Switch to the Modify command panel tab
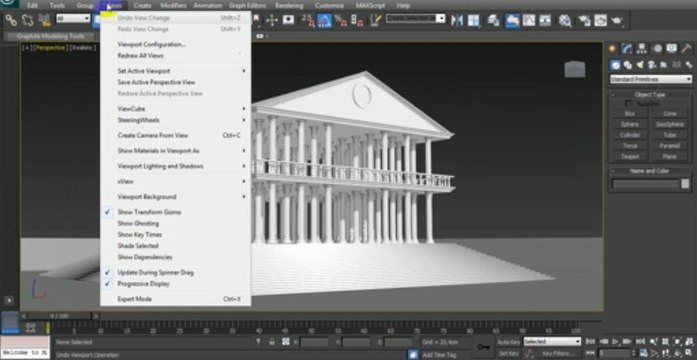This screenshot has width=697, height=360. point(627,48)
